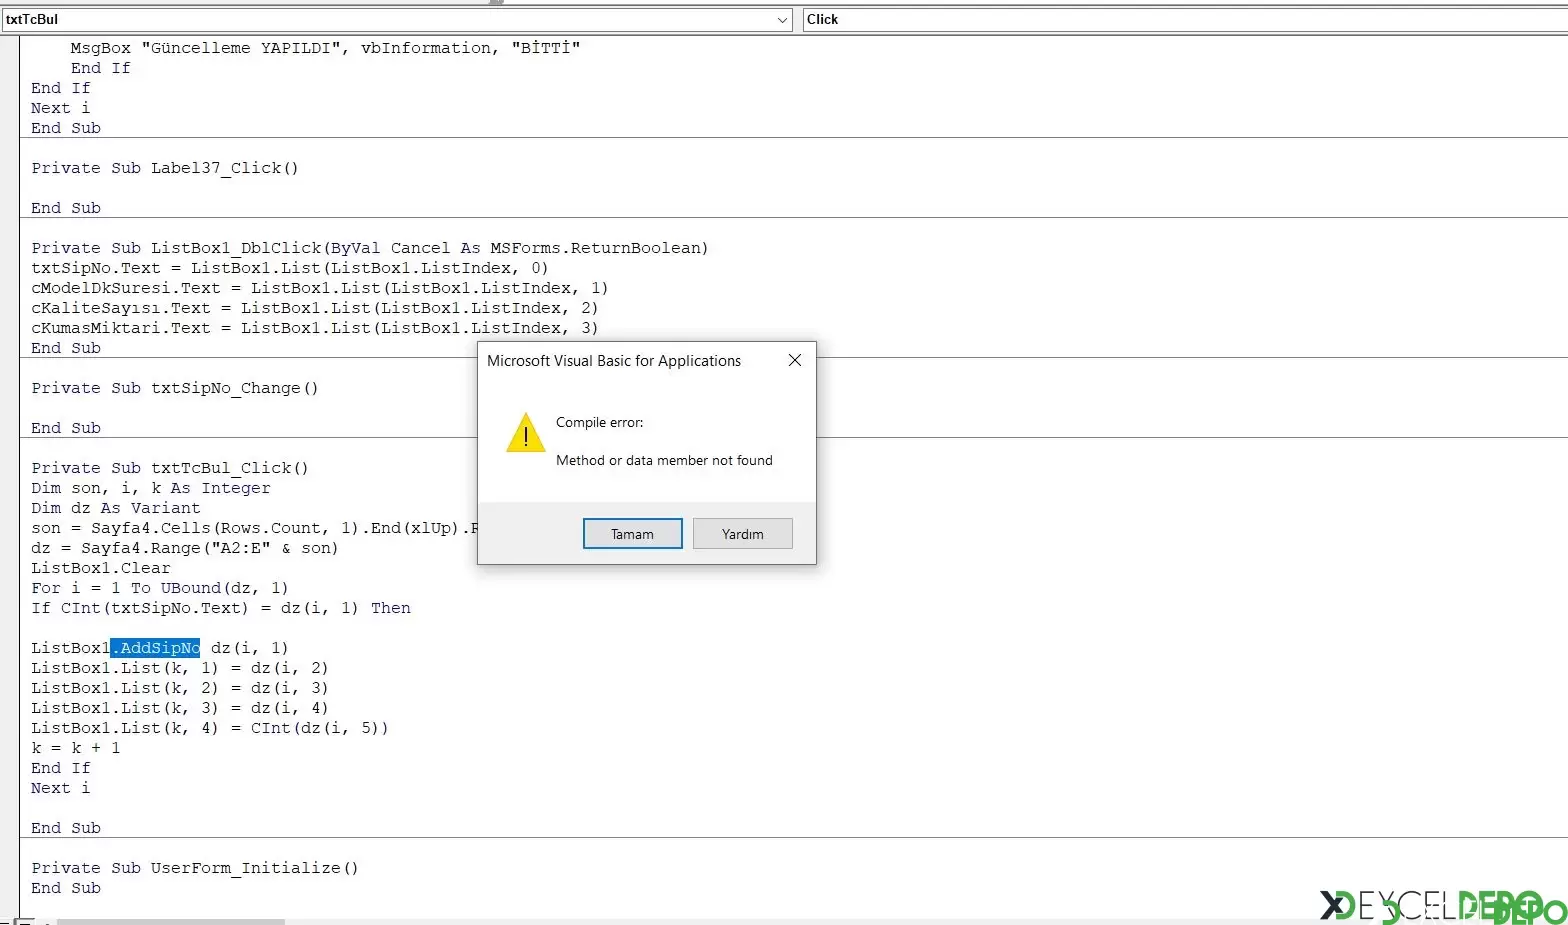Click the line 'Private Sub Label37_Click()'

pos(165,168)
